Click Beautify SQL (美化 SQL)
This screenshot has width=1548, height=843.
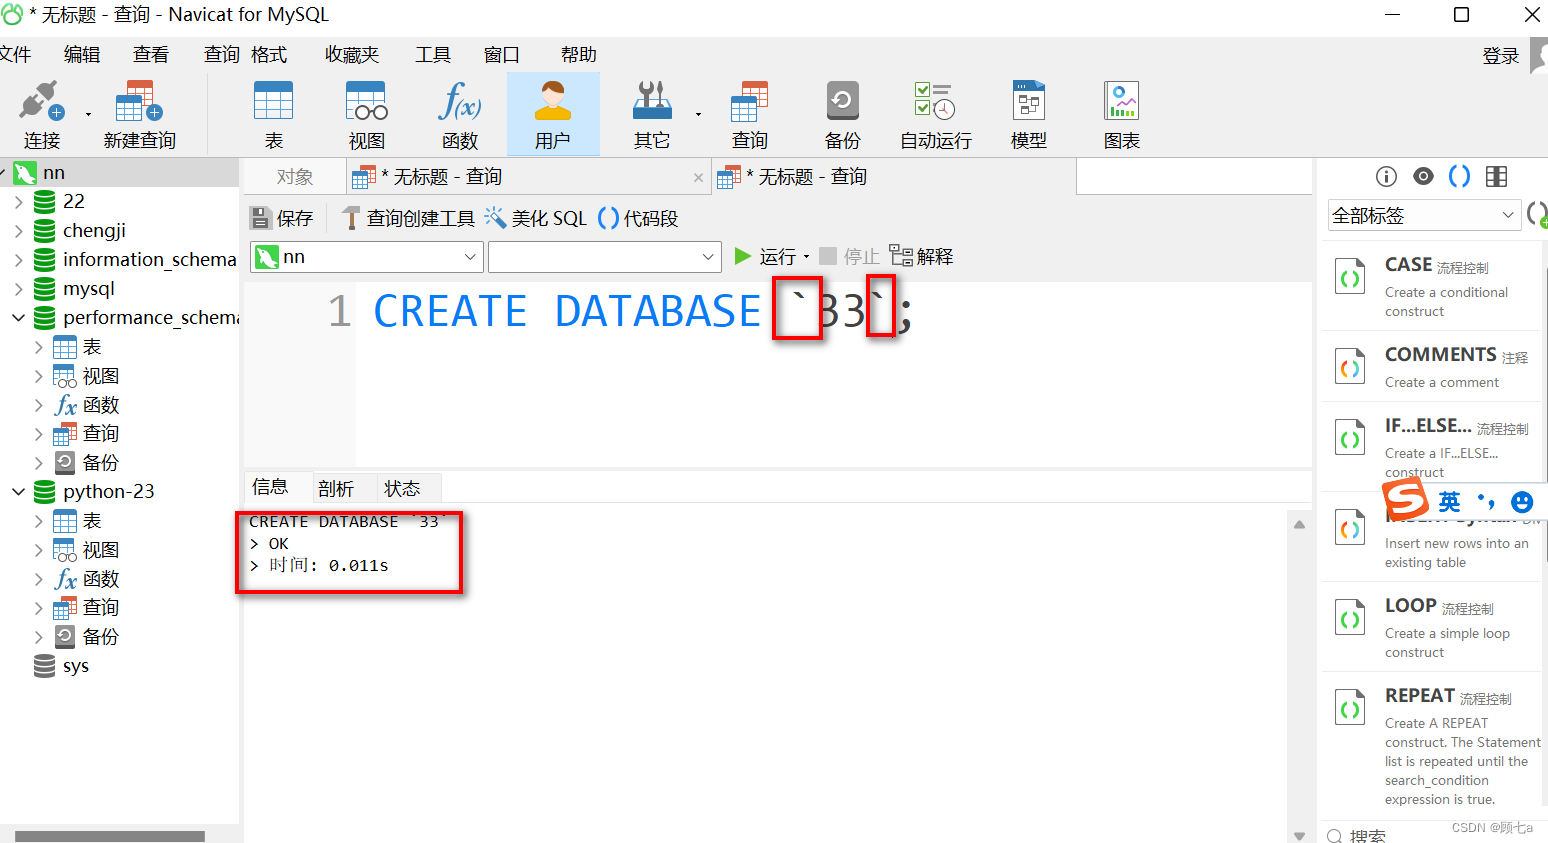tap(536, 218)
